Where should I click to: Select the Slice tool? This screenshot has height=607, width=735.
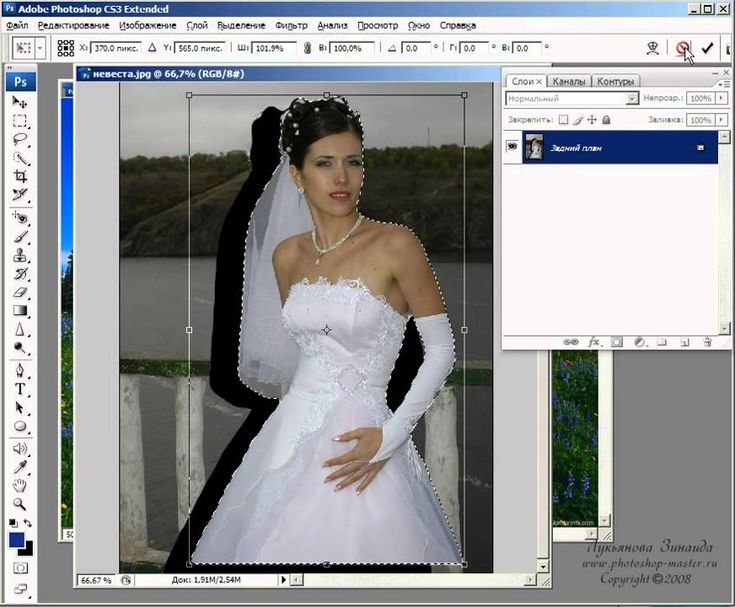20,195
